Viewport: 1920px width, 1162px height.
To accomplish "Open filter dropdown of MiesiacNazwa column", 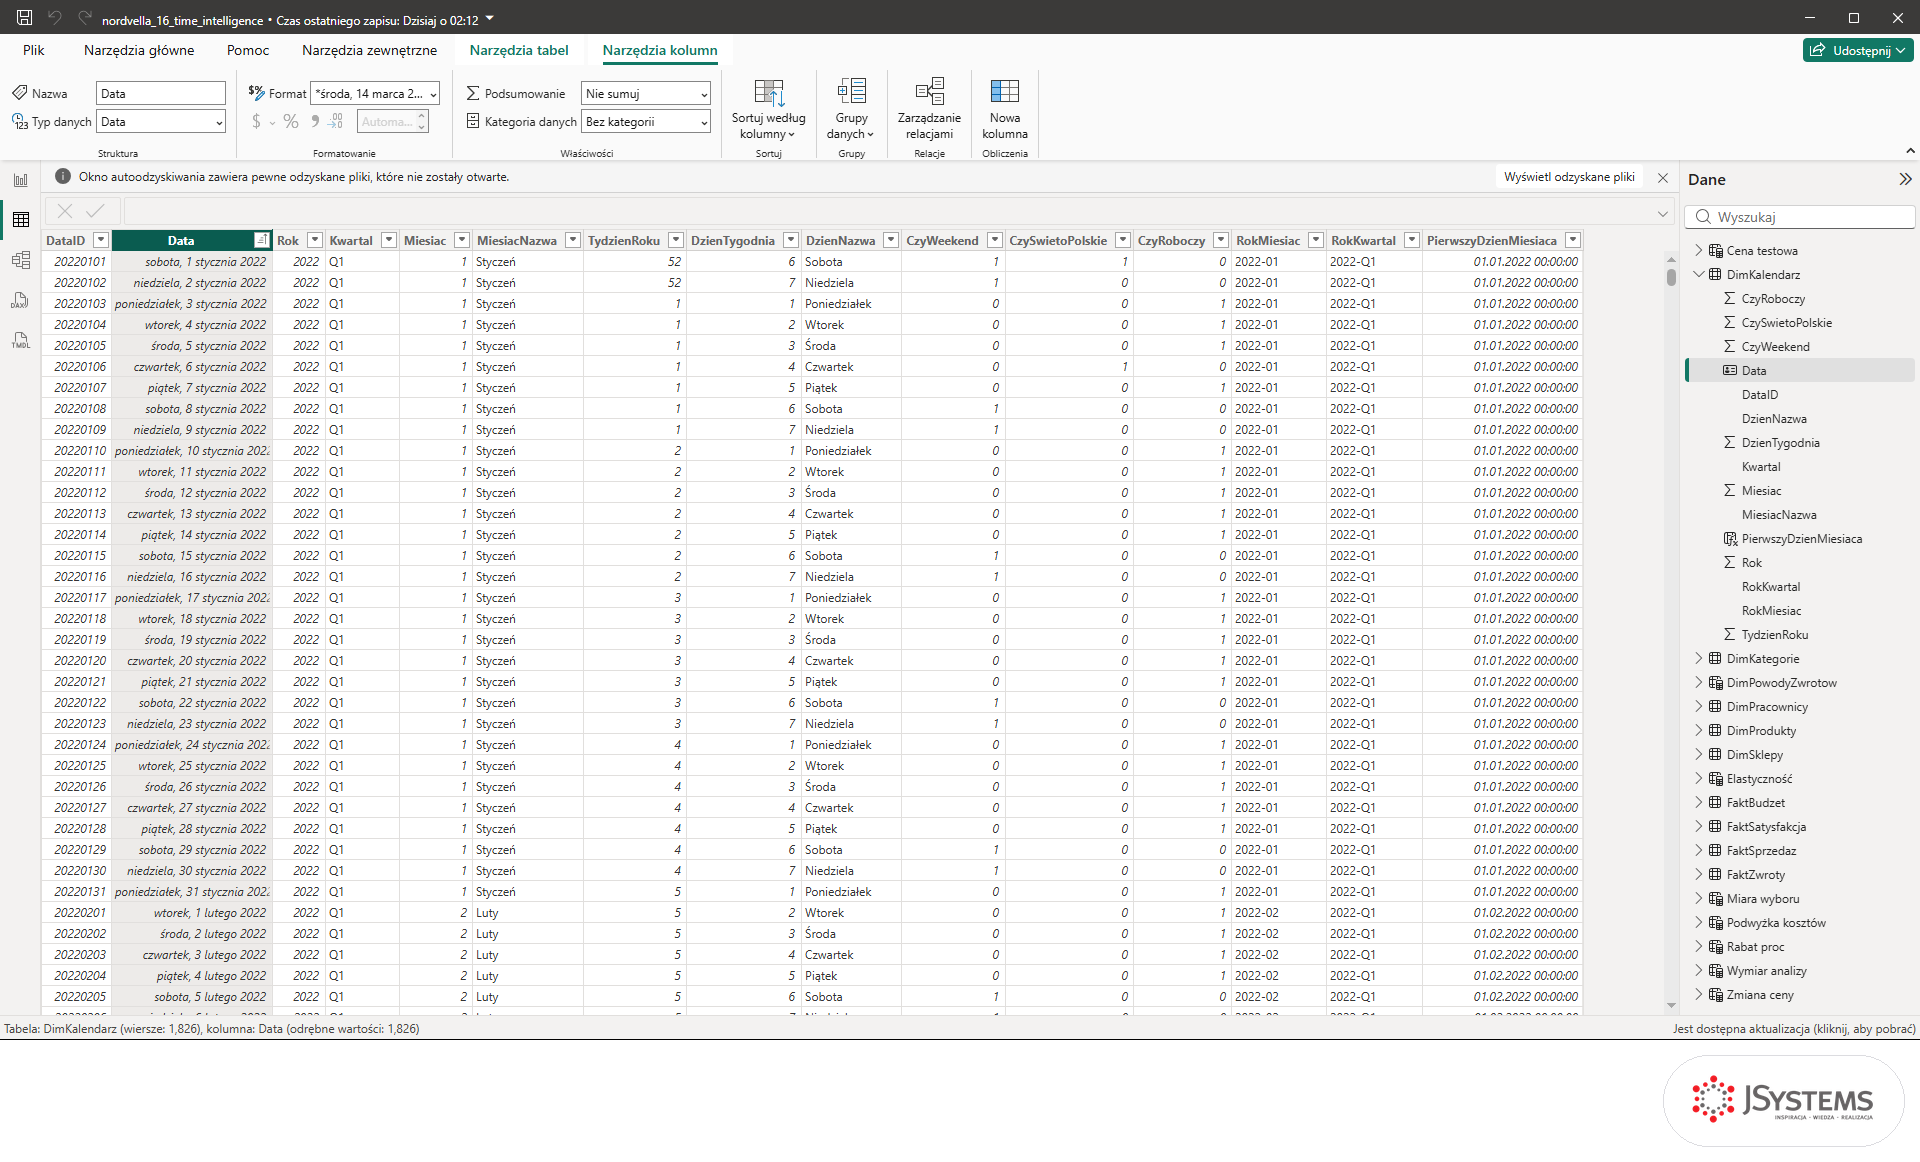I will click(573, 240).
